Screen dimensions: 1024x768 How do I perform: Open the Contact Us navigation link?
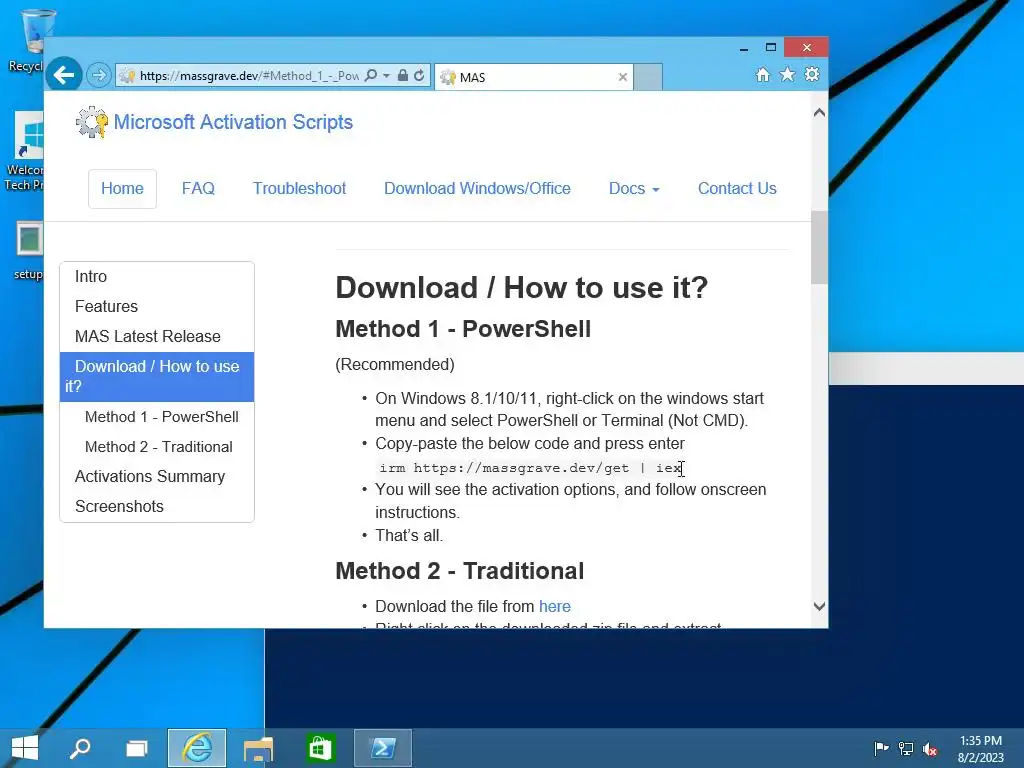click(737, 189)
